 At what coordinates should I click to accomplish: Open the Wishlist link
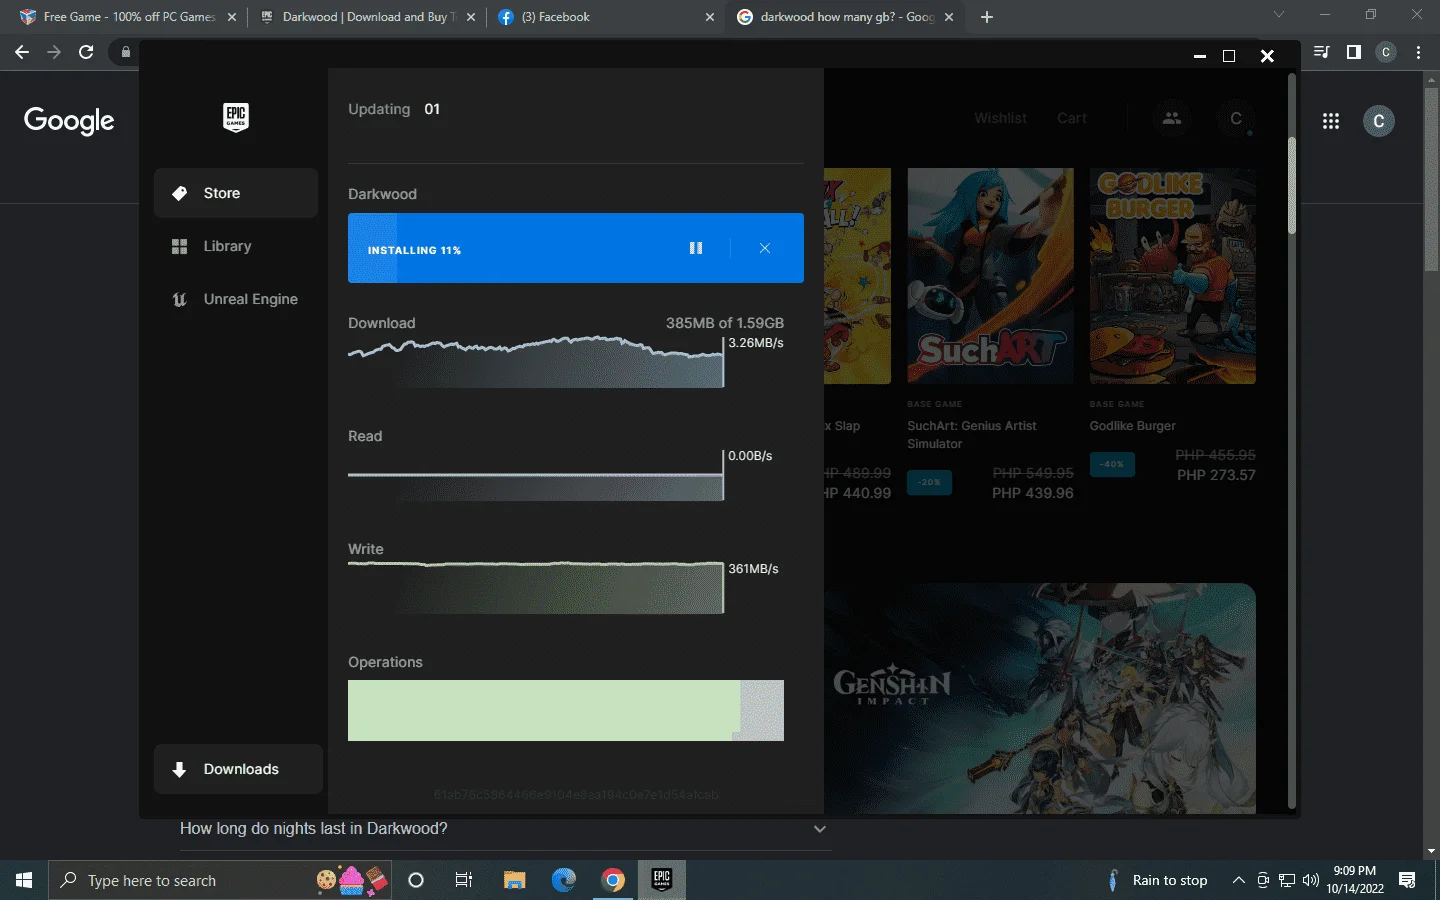(1000, 118)
